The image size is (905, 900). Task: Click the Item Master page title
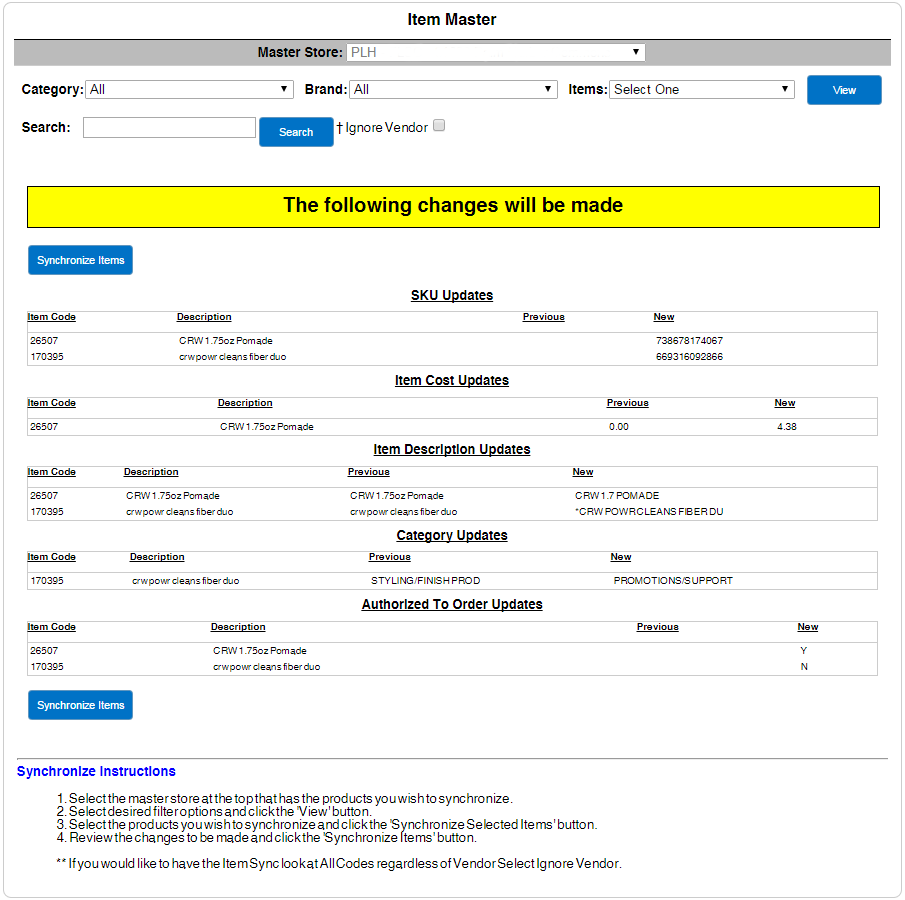tap(452, 20)
